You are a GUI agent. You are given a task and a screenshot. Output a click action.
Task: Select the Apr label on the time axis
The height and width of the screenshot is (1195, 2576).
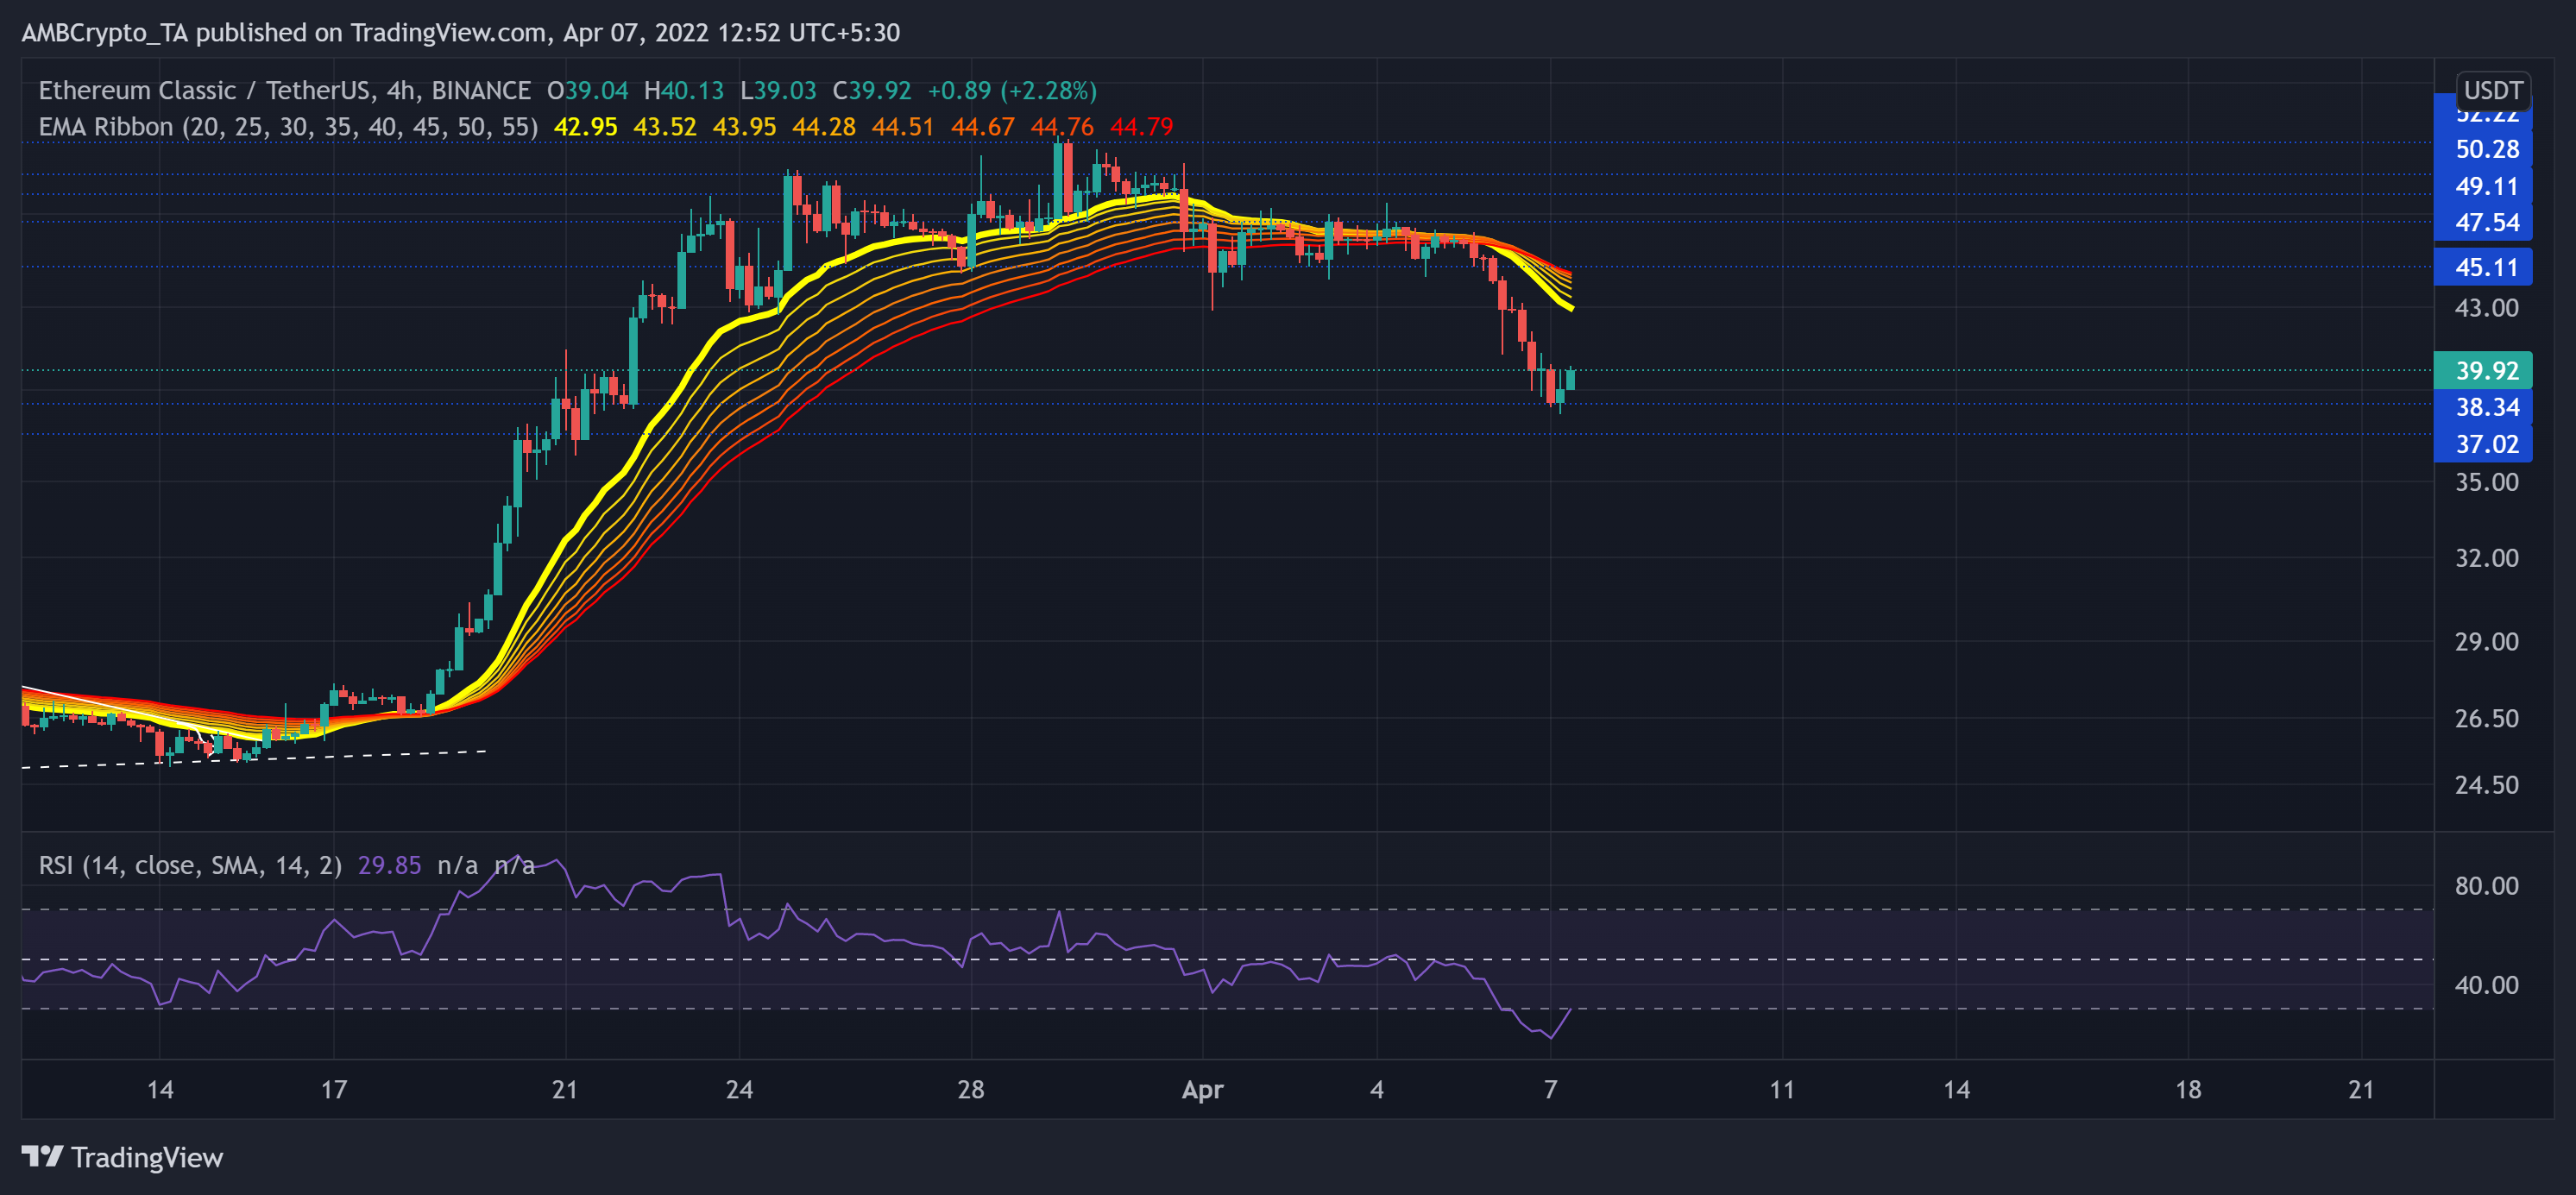pos(1205,1091)
